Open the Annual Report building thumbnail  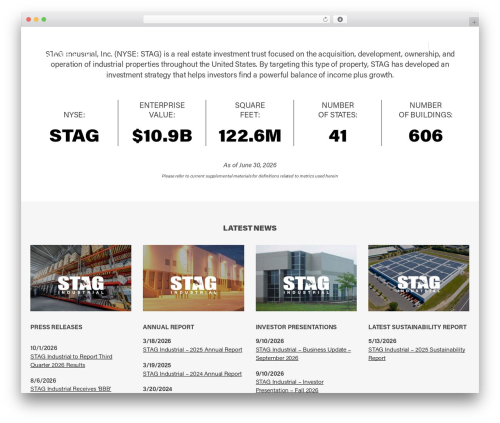[193, 278]
